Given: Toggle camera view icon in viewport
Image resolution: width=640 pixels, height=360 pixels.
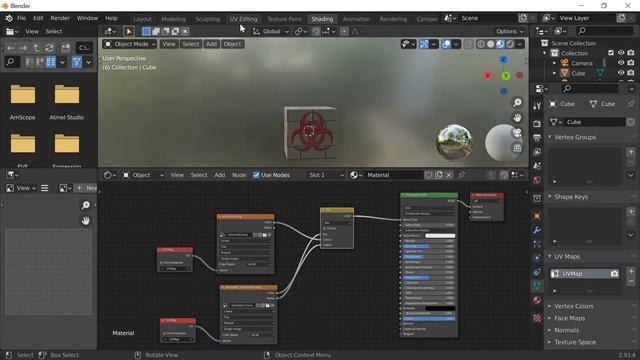Looking at the screenshot, I should 517,133.
